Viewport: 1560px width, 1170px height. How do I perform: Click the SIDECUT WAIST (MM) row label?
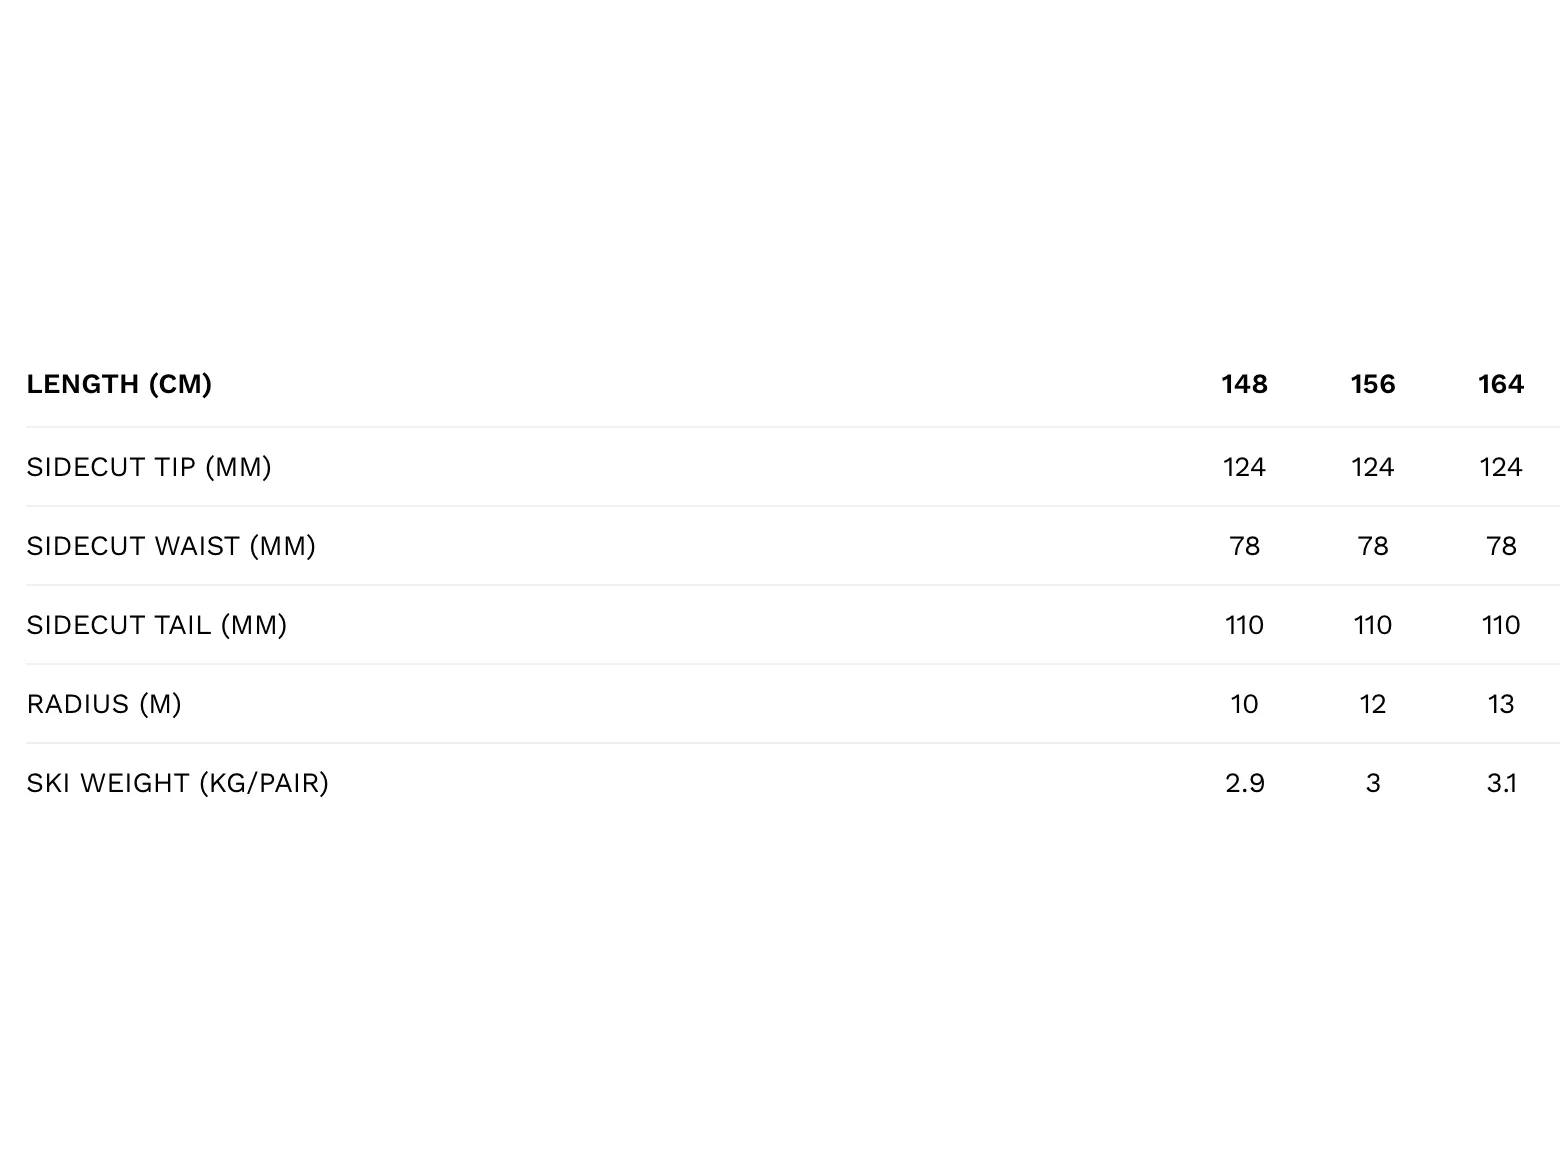click(x=171, y=546)
